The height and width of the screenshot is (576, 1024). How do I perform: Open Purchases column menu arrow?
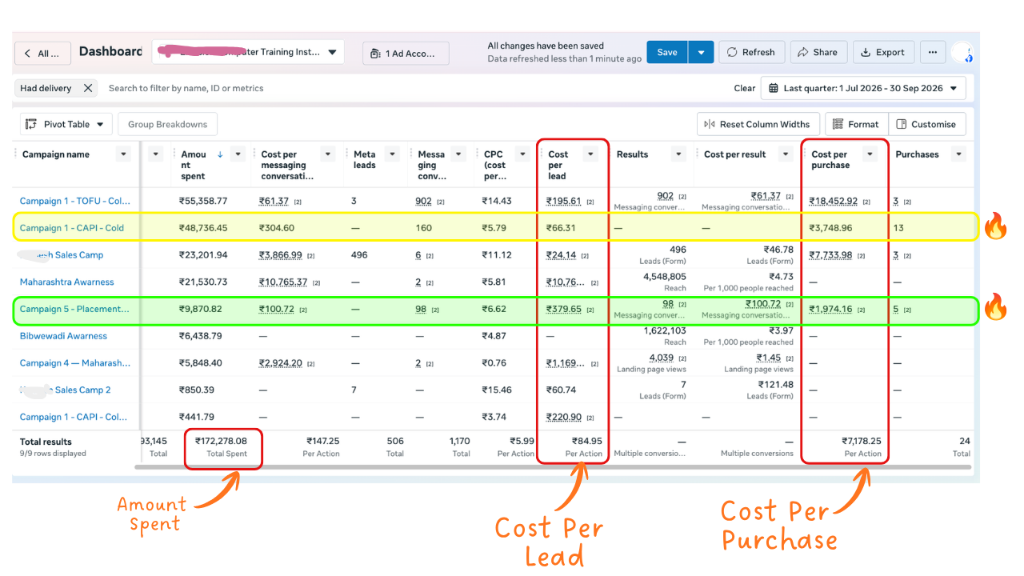click(x=959, y=154)
